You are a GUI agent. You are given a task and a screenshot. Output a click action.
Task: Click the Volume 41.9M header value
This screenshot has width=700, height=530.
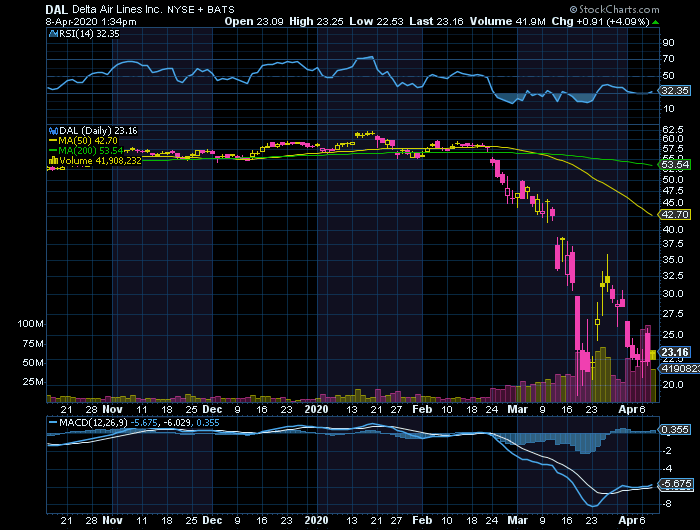507,21
